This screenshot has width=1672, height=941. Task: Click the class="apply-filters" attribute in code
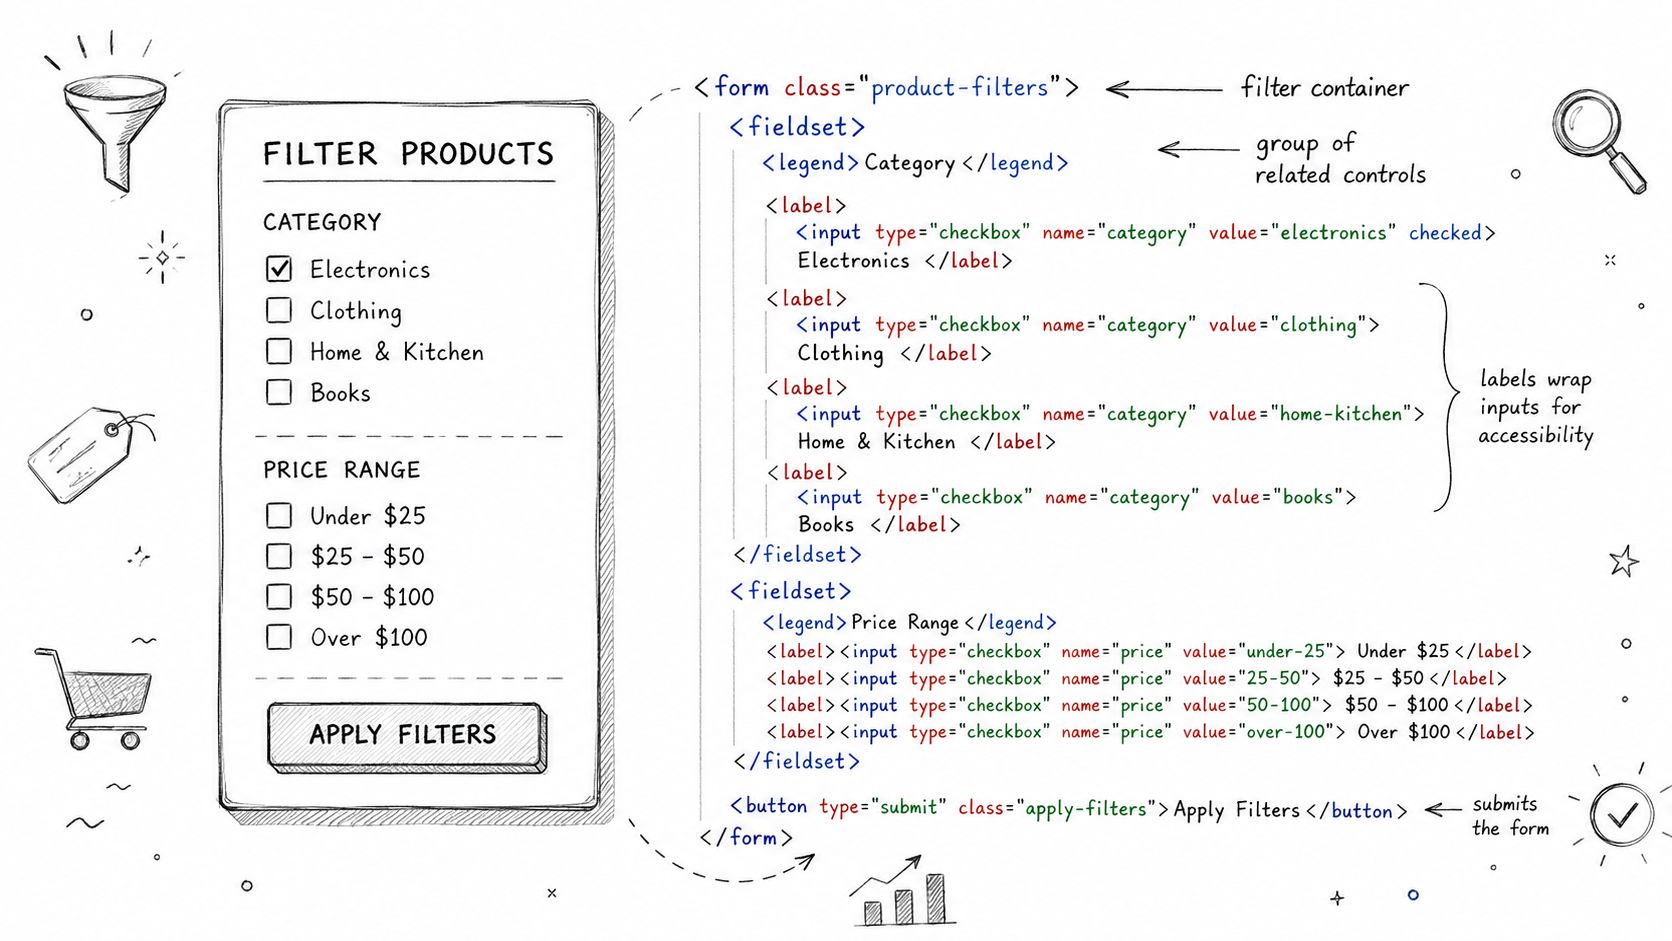point(1057,808)
